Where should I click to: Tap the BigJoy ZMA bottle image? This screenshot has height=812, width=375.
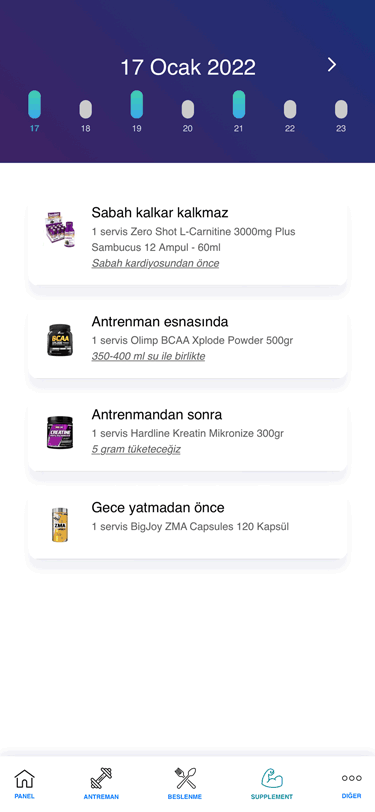tap(60, 525)
